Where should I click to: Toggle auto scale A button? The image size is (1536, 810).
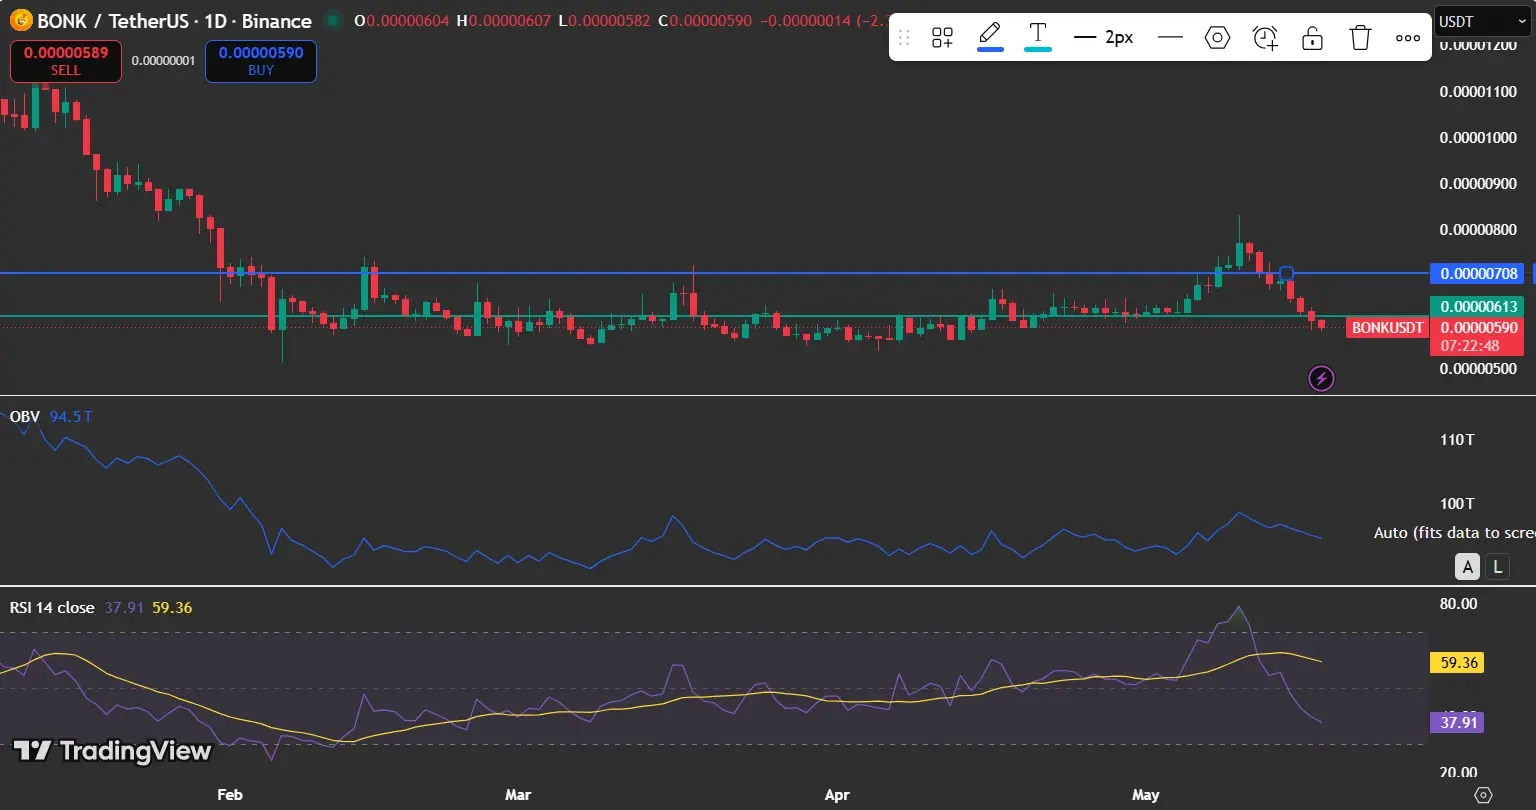pyautogui.click(x=1467, y=567)
